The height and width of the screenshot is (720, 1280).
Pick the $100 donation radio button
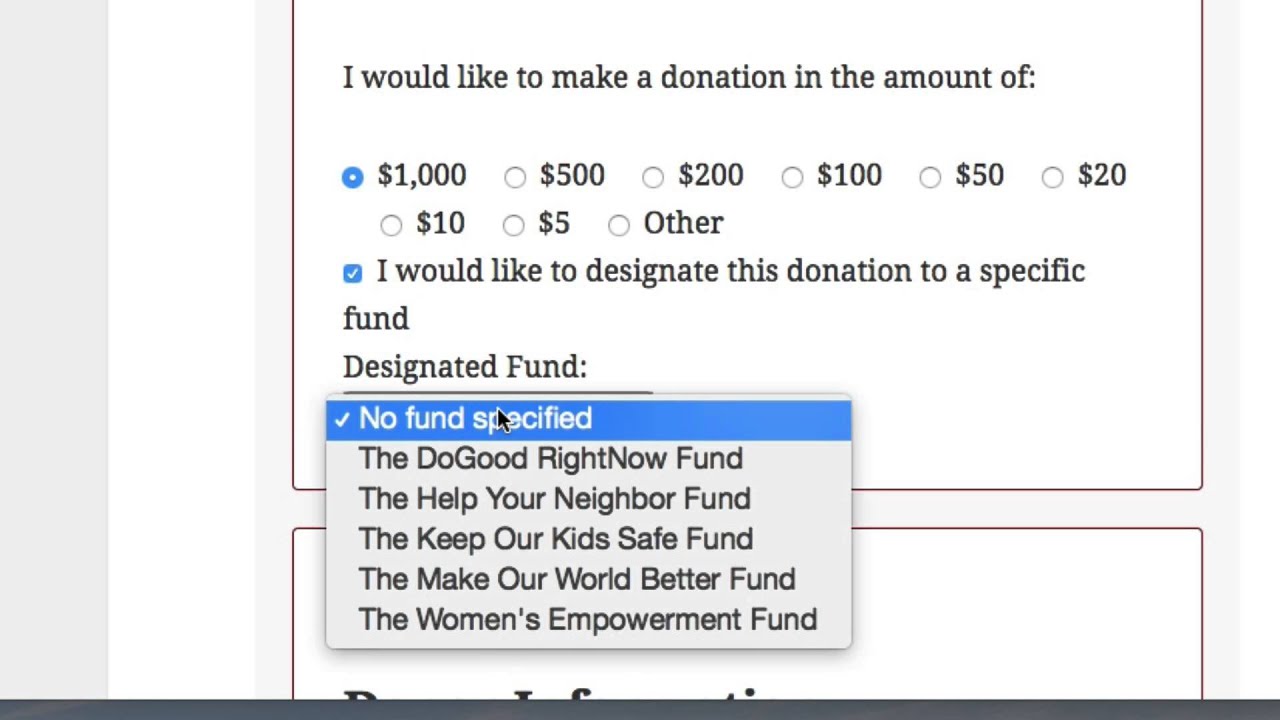click(x=791, y=177)
